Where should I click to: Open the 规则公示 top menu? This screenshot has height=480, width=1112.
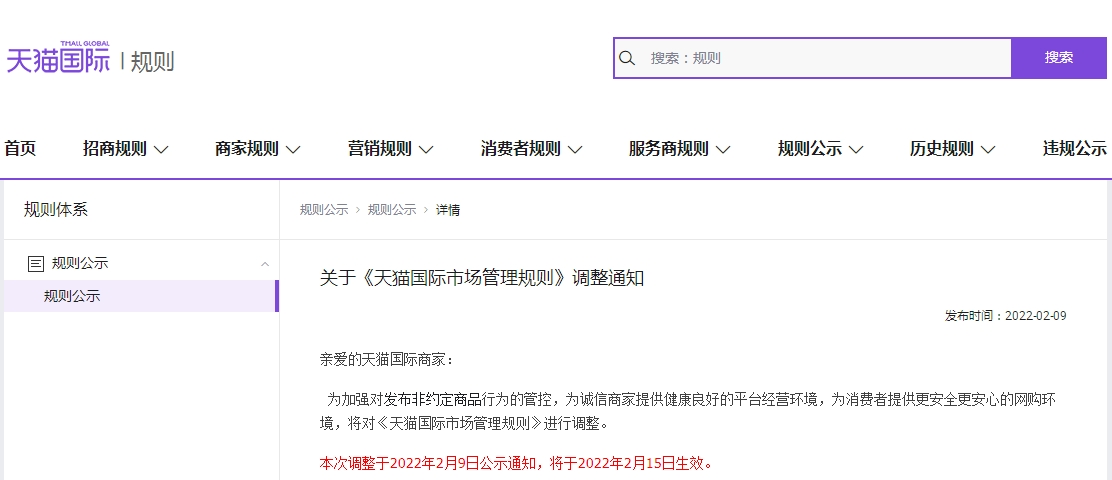click(810, 149)
